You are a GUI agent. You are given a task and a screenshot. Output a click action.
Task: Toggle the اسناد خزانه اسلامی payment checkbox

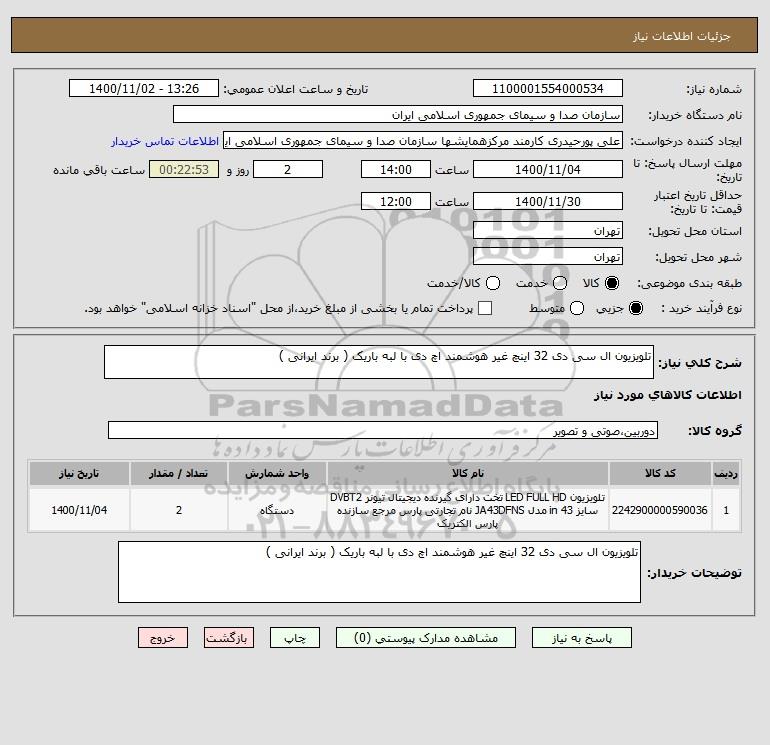pos(485,308)
